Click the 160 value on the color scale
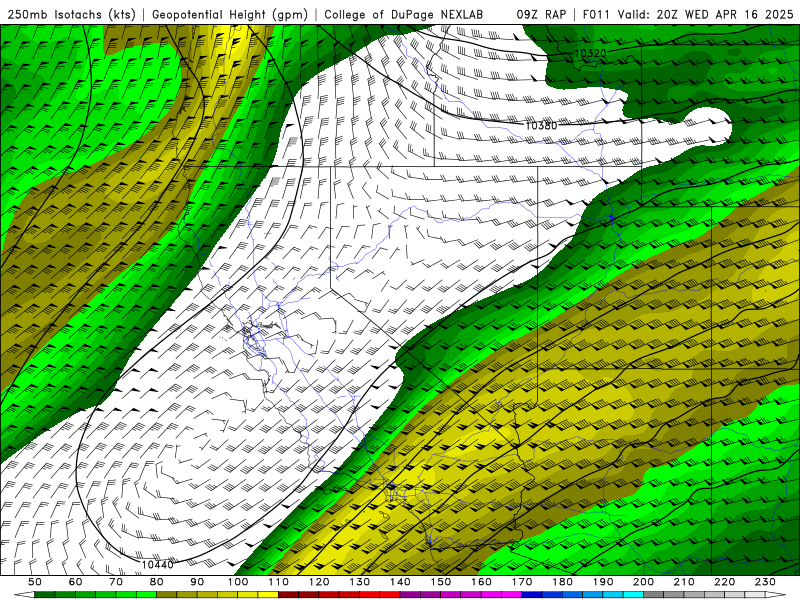Screen dimensions: 800x600 click(x=481, y=582)
